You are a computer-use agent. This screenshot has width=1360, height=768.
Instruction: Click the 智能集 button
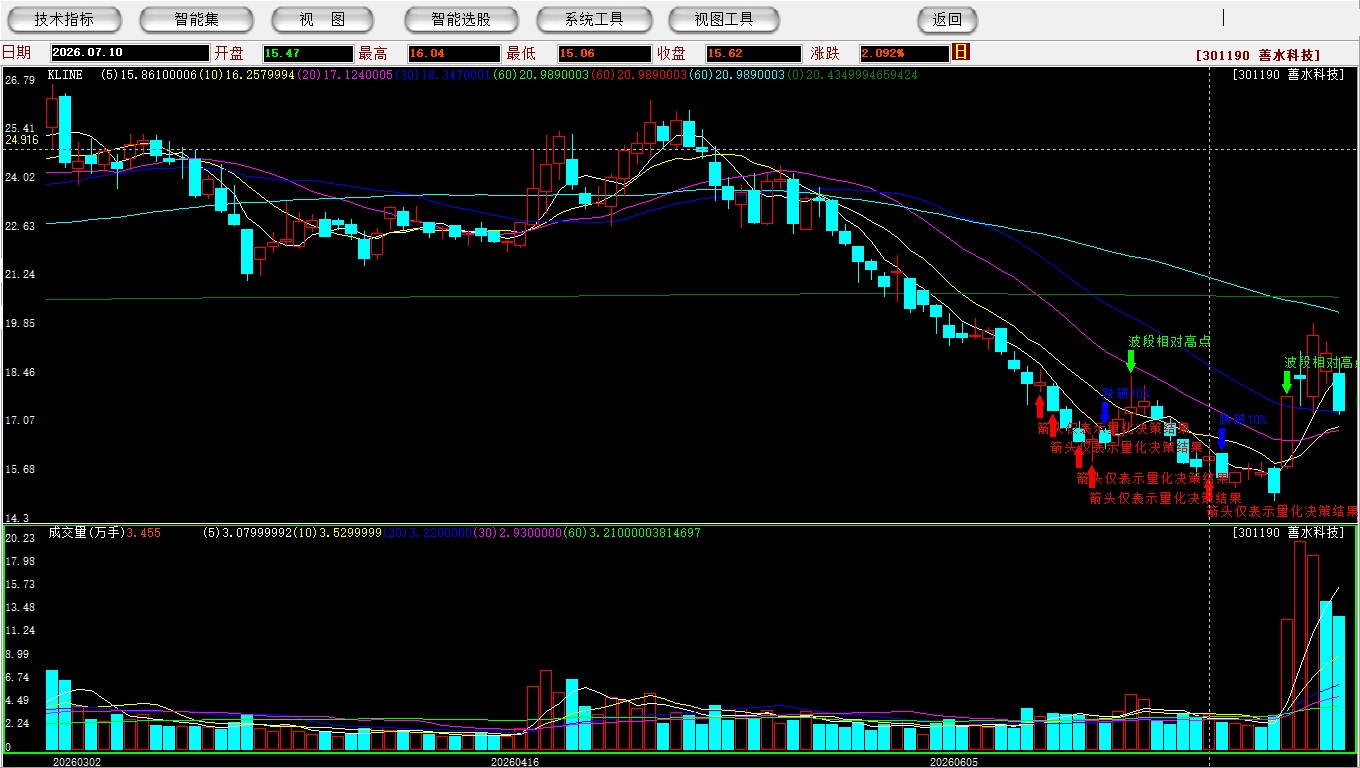(x=196, y=19)
